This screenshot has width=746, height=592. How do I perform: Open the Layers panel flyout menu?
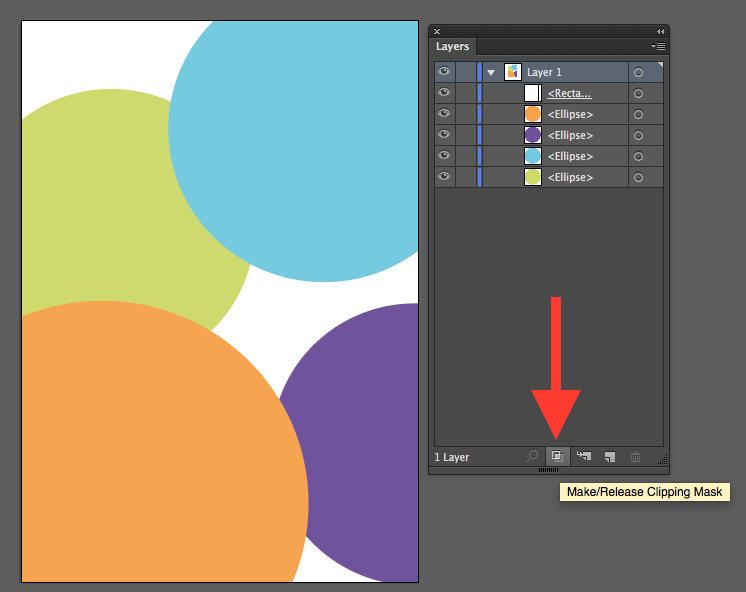[x=658, y=46]
